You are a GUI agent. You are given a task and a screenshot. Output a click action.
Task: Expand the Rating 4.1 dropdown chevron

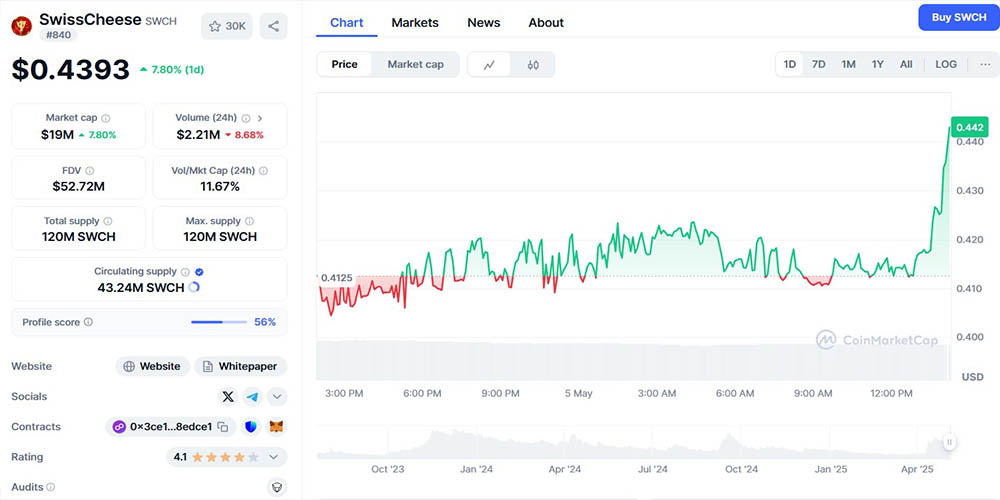pos(274,457)
